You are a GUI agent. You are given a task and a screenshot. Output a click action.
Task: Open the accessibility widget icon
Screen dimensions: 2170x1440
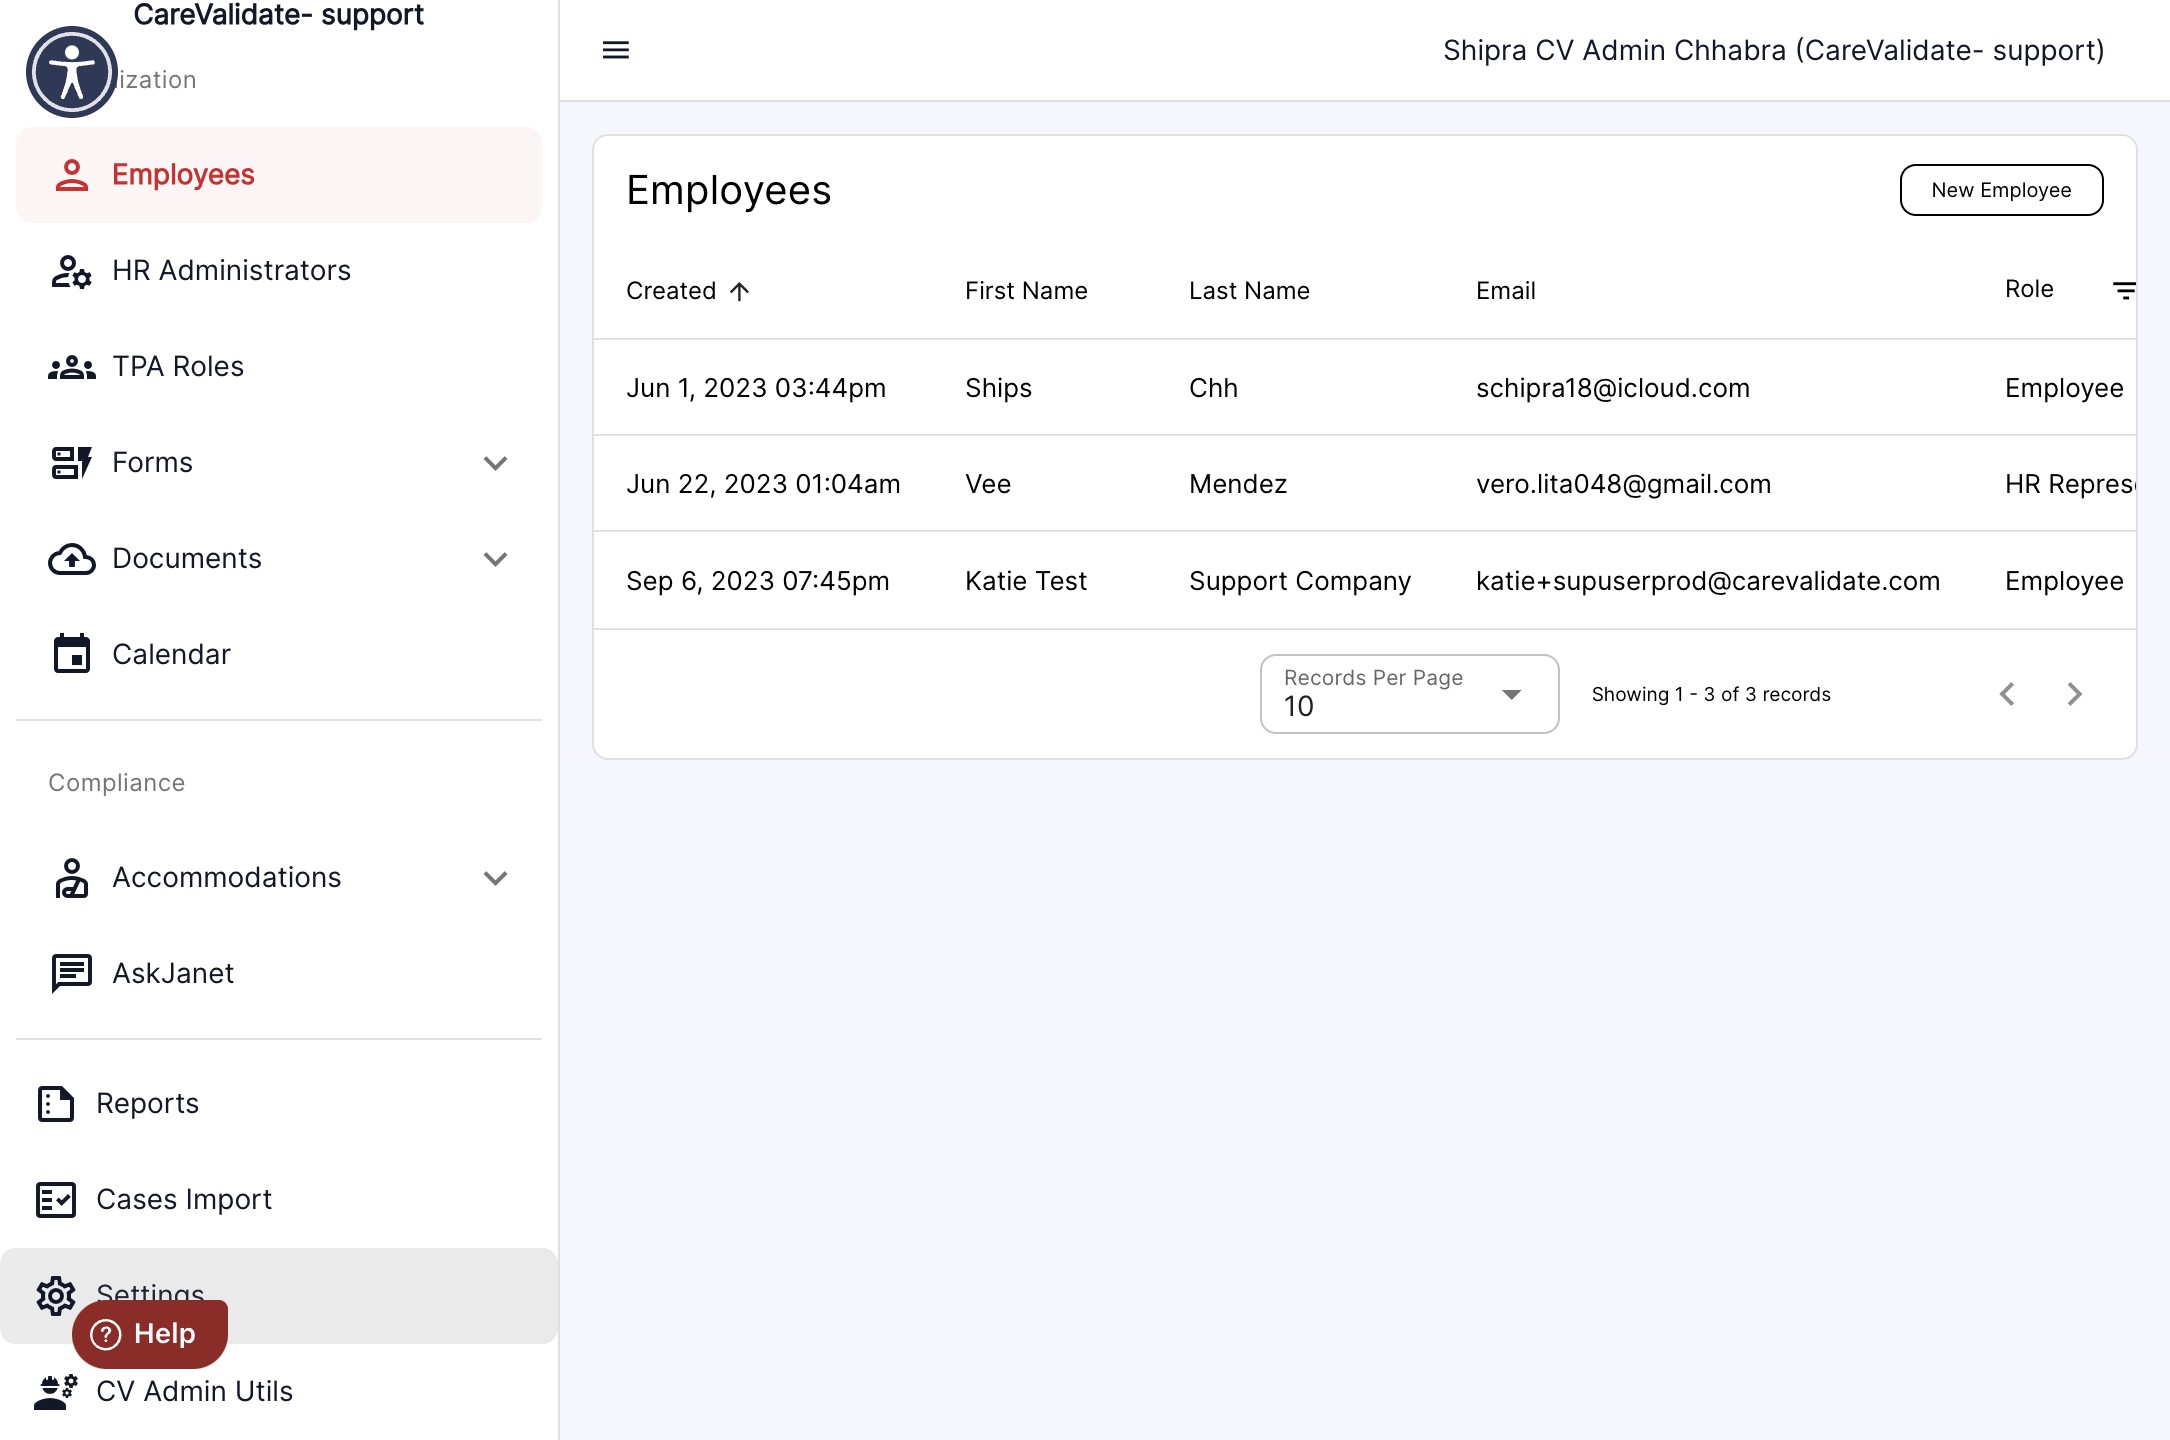[x=72, y=72]
